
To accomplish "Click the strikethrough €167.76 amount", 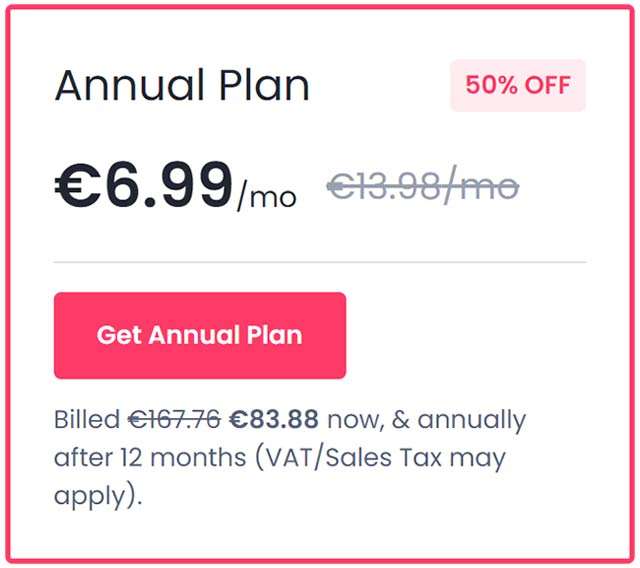I will pyautogui.click(x=174, y=420).
